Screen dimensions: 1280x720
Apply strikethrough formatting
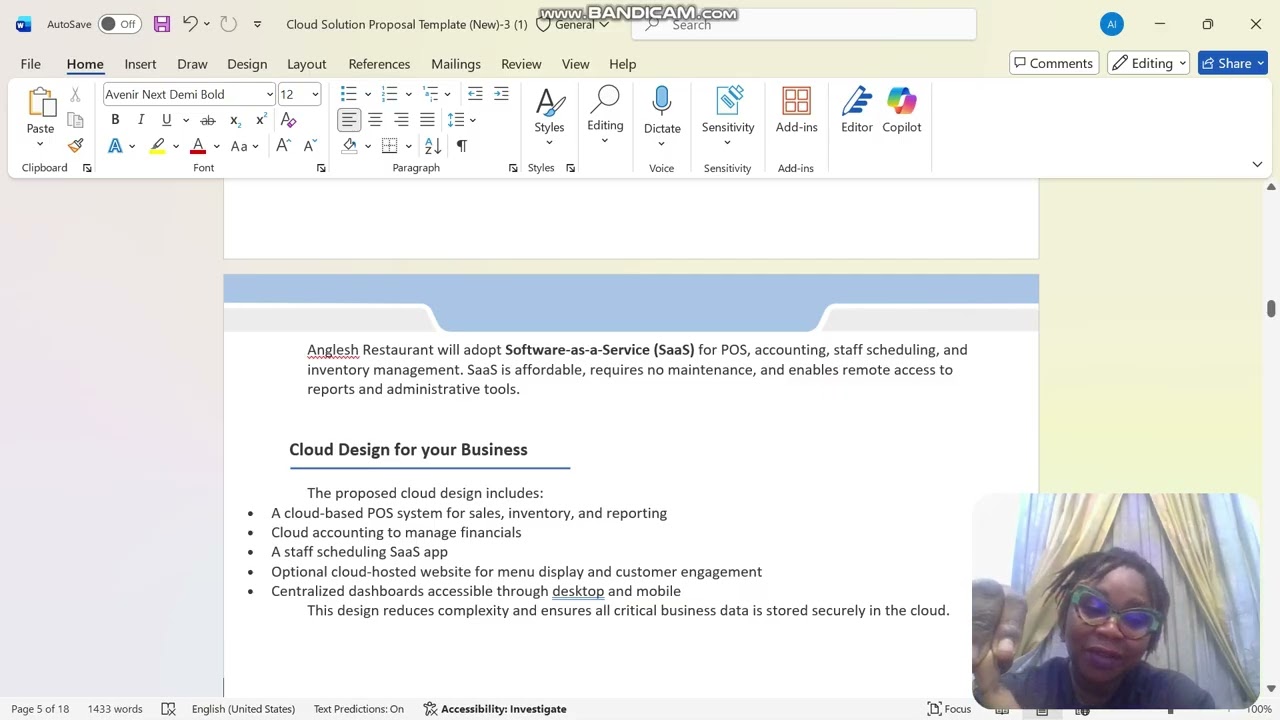tap(208, 120)
